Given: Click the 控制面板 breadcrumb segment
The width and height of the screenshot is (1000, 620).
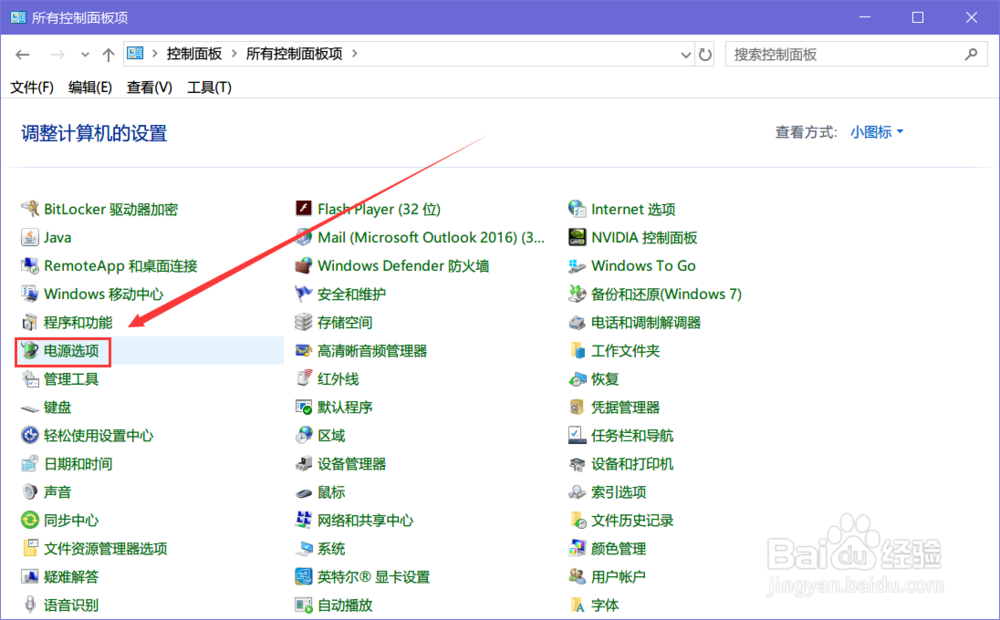Looking at the screenshot, I should 194,54.
